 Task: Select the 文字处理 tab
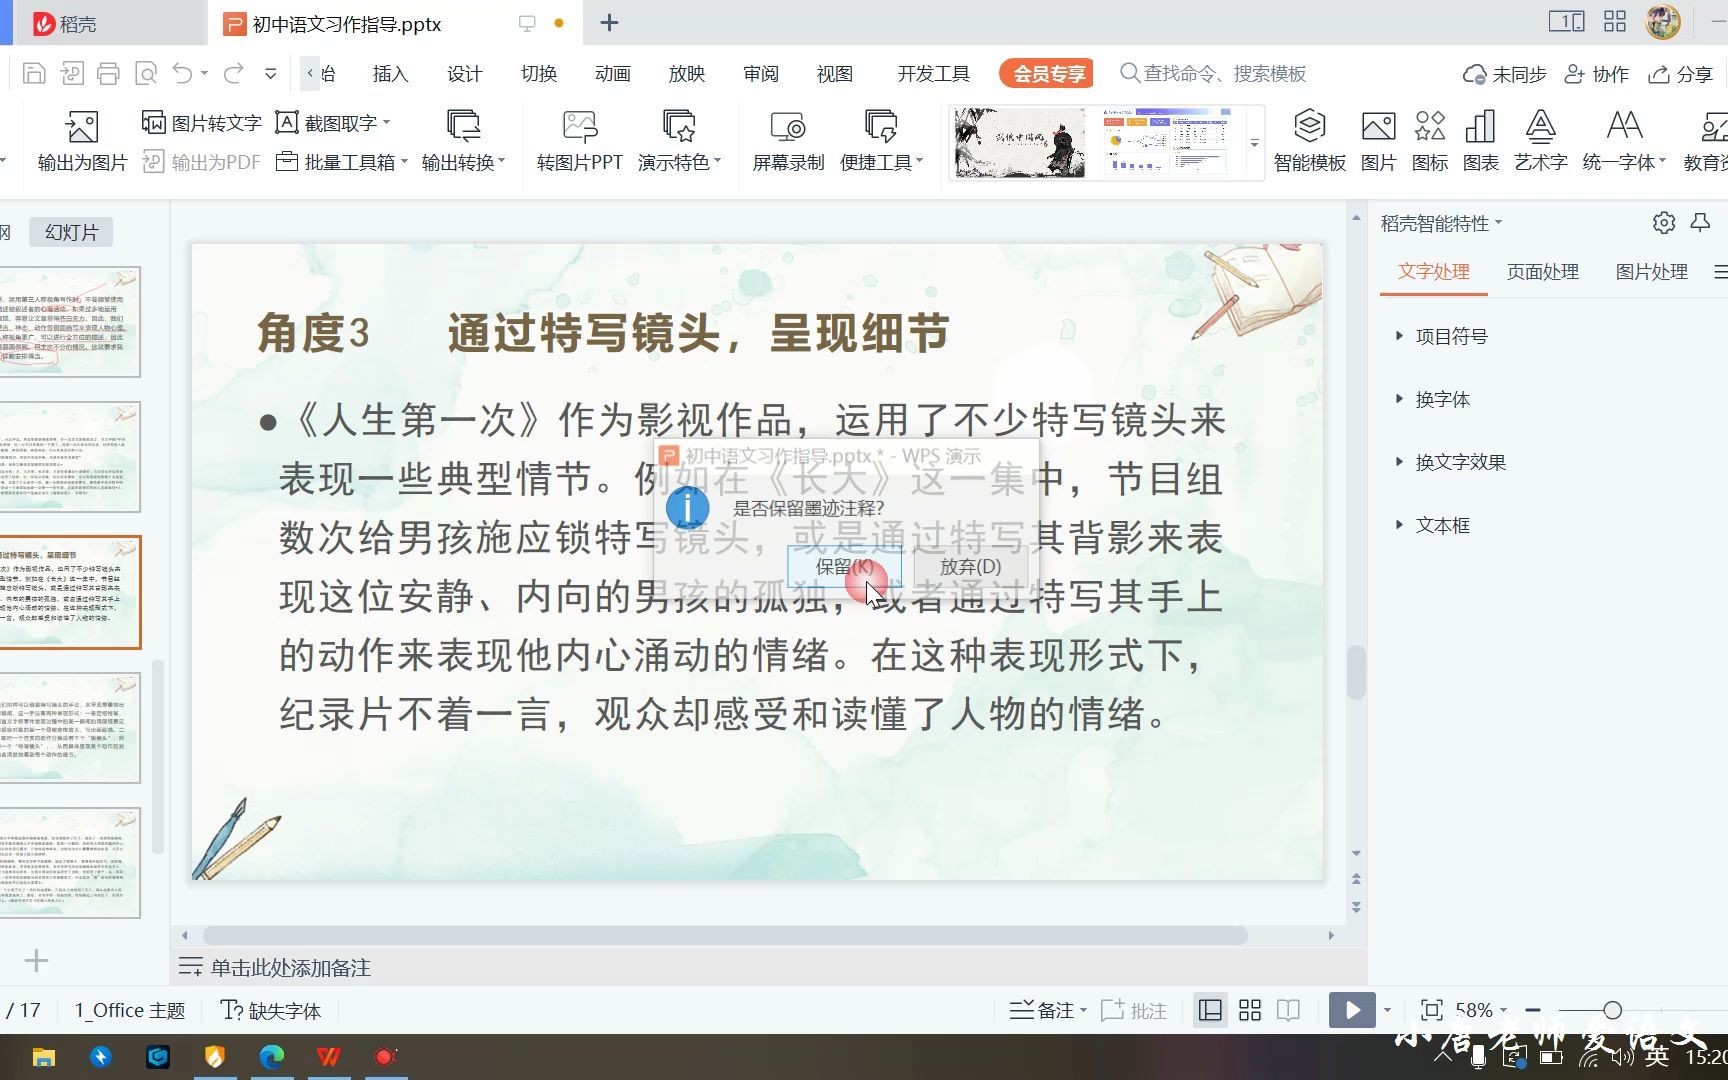point(1433,272)
